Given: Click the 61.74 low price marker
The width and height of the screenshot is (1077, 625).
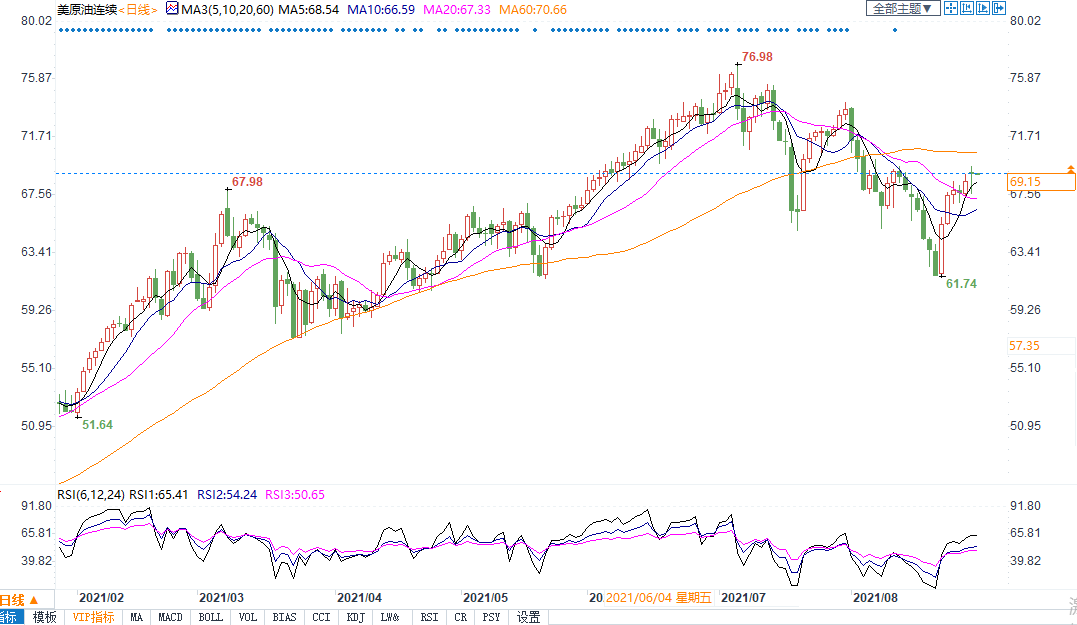Looking at the screenshot, I should pyautogui.click(x=961, y=284).
